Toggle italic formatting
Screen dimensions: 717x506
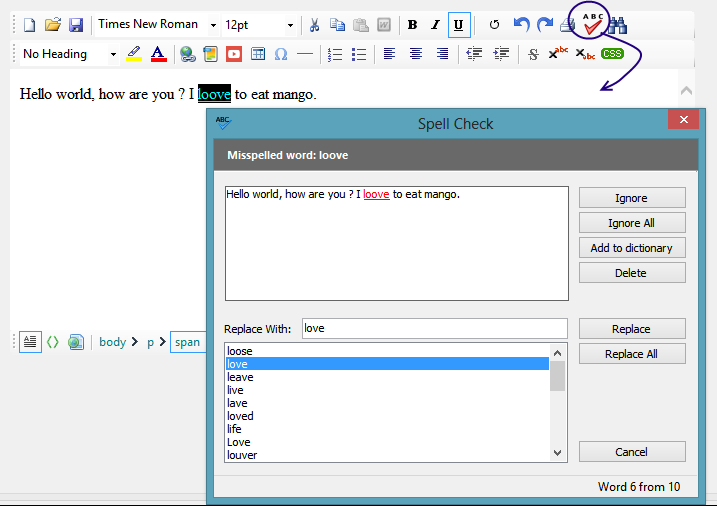(x=435, y=25)
